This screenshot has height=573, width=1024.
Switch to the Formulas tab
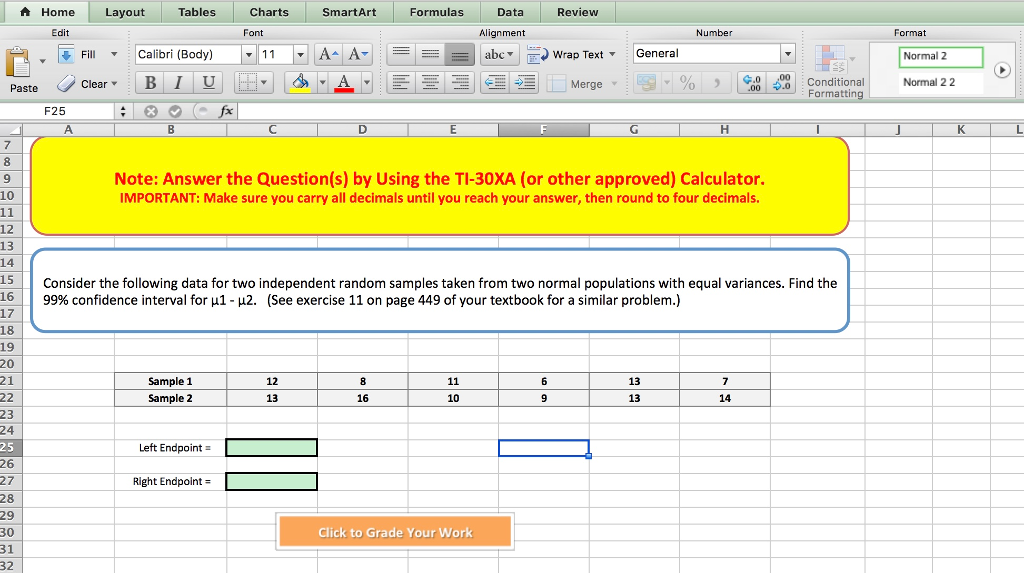[x=436, y=12]
